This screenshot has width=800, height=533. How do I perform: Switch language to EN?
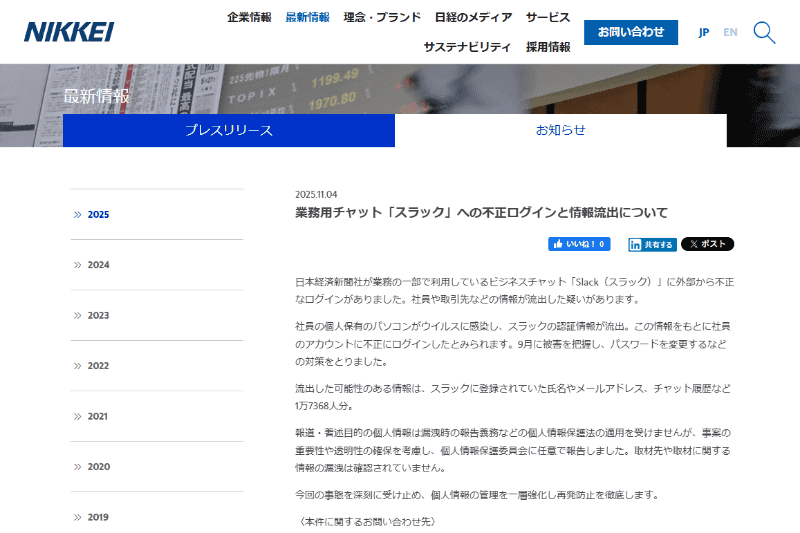click(x=730, y=33)
